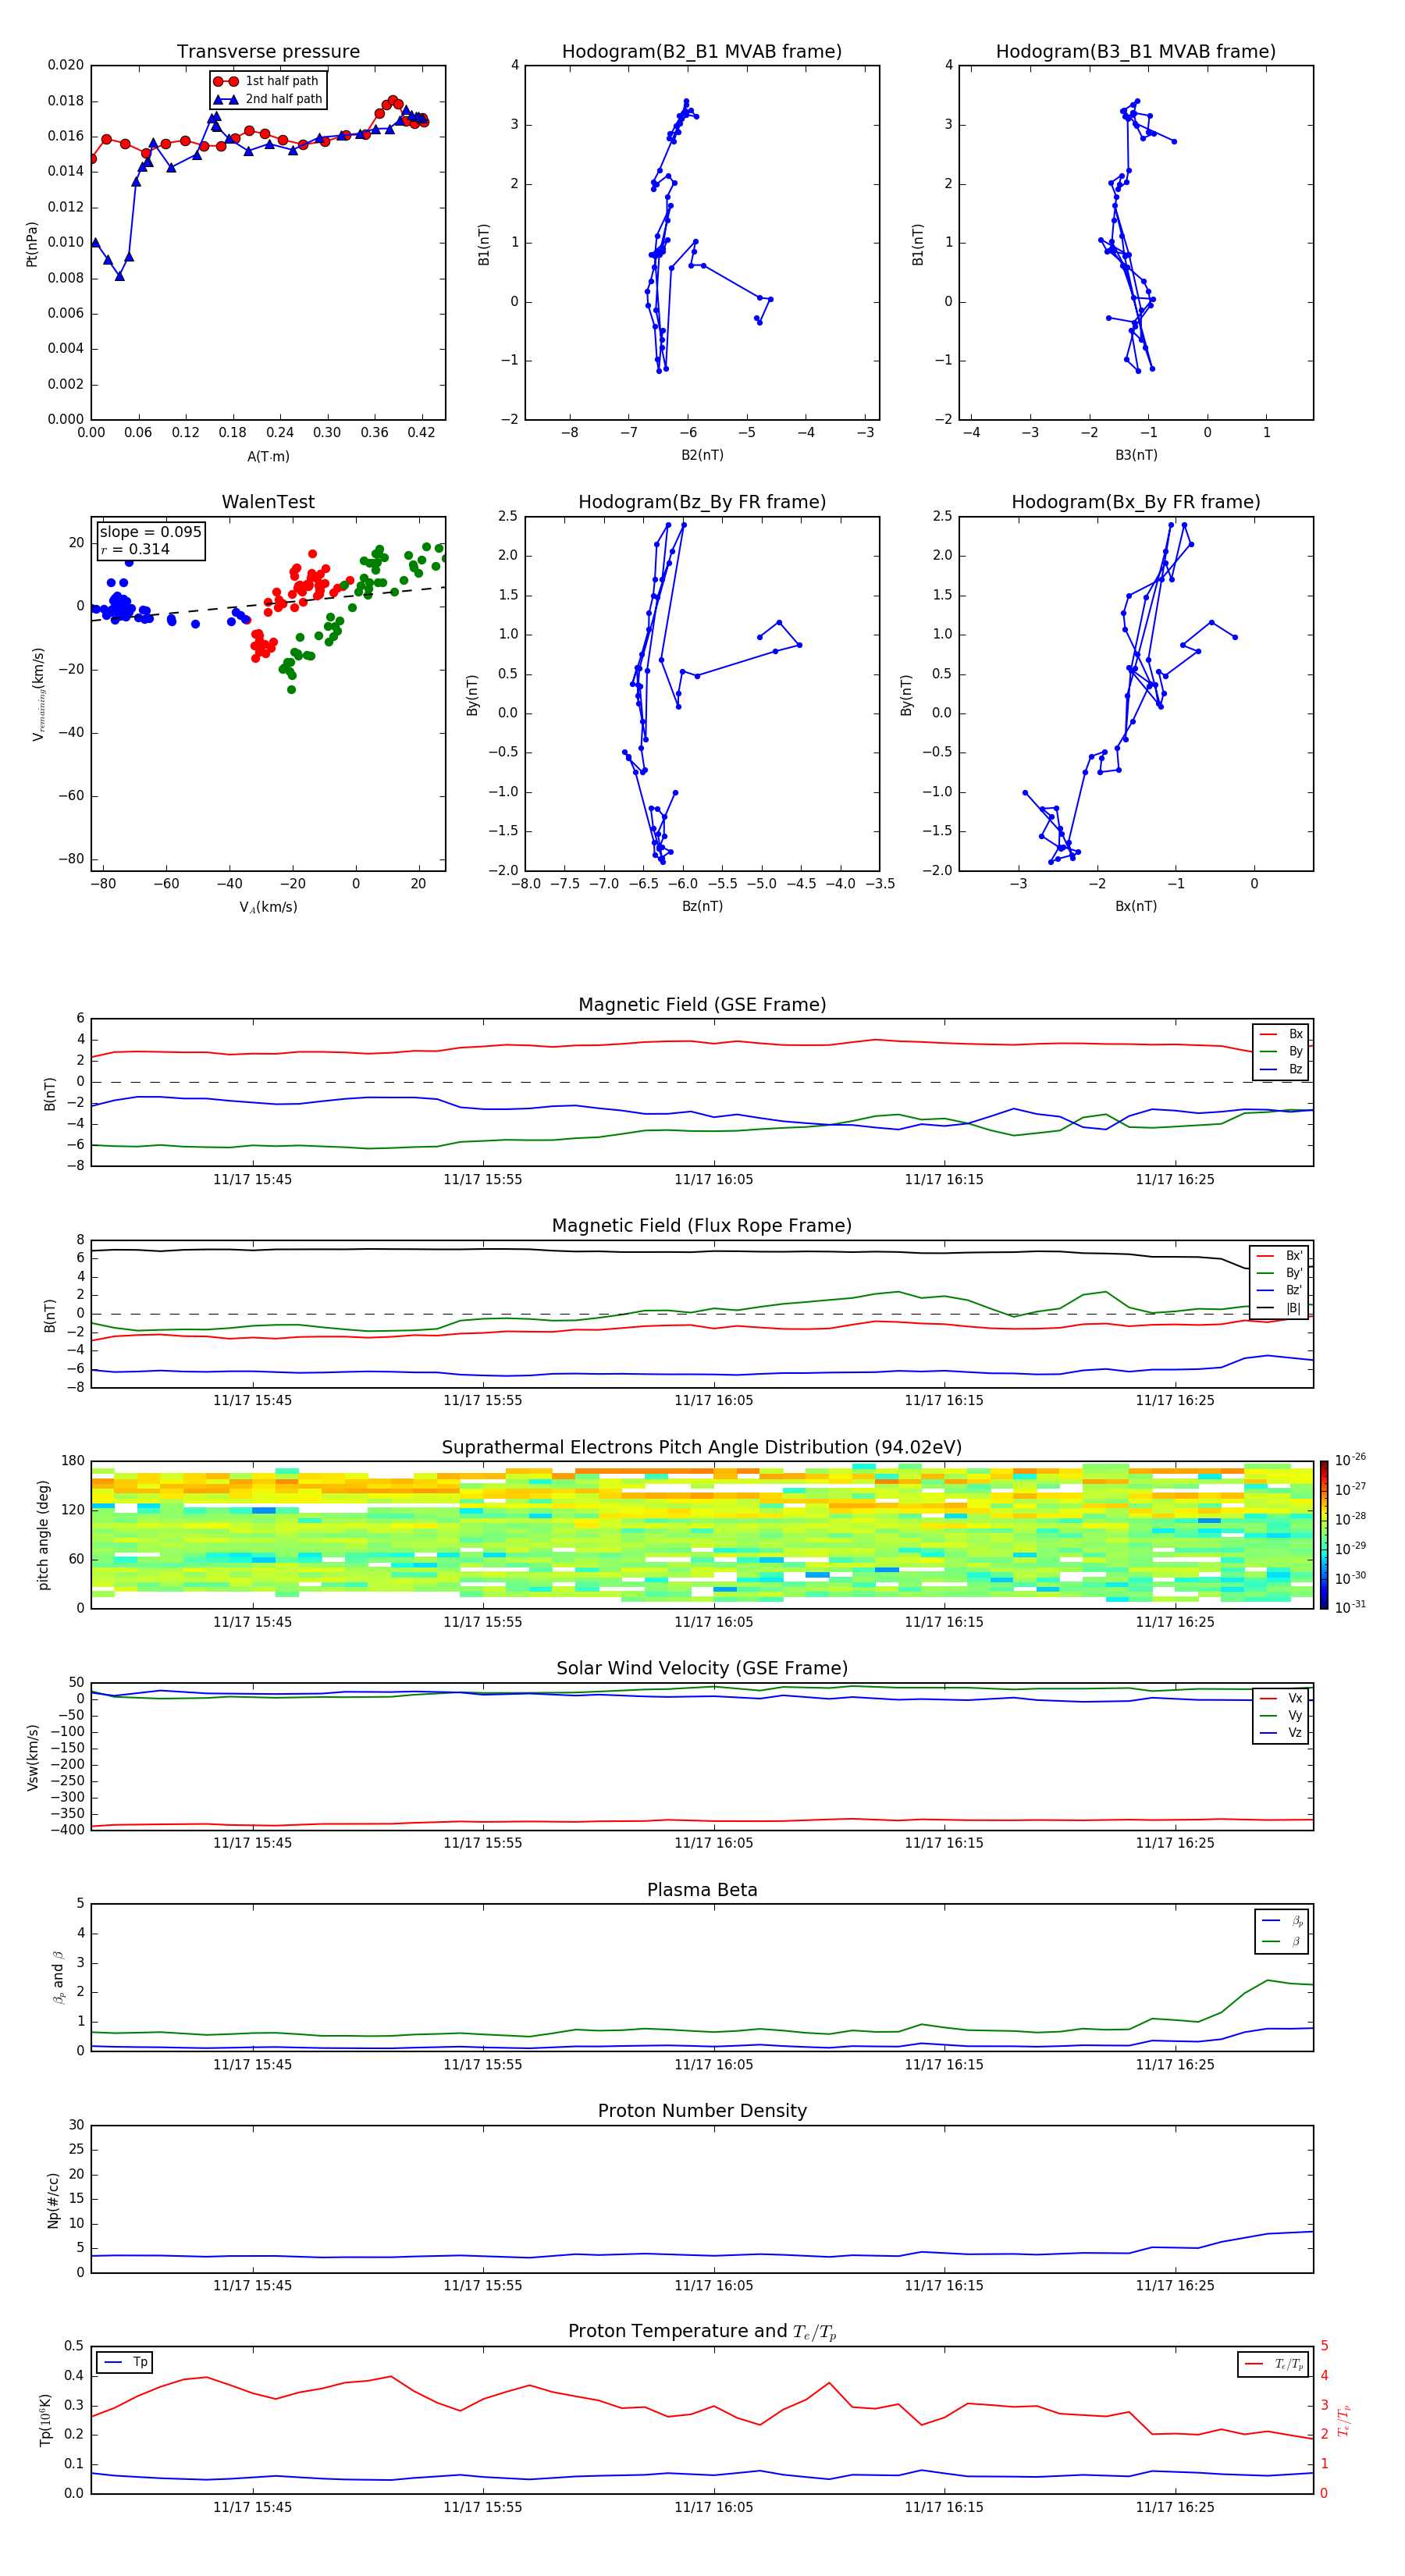
Task: Click the 10^-26 colorbar tick label
Action: click(x=1350, y=1460)
